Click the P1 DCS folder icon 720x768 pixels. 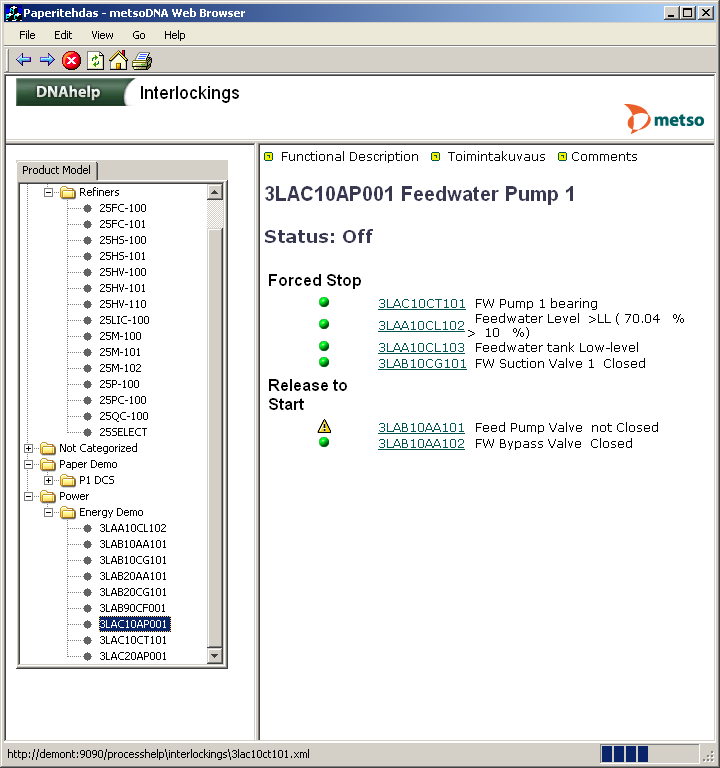point(68,480)
